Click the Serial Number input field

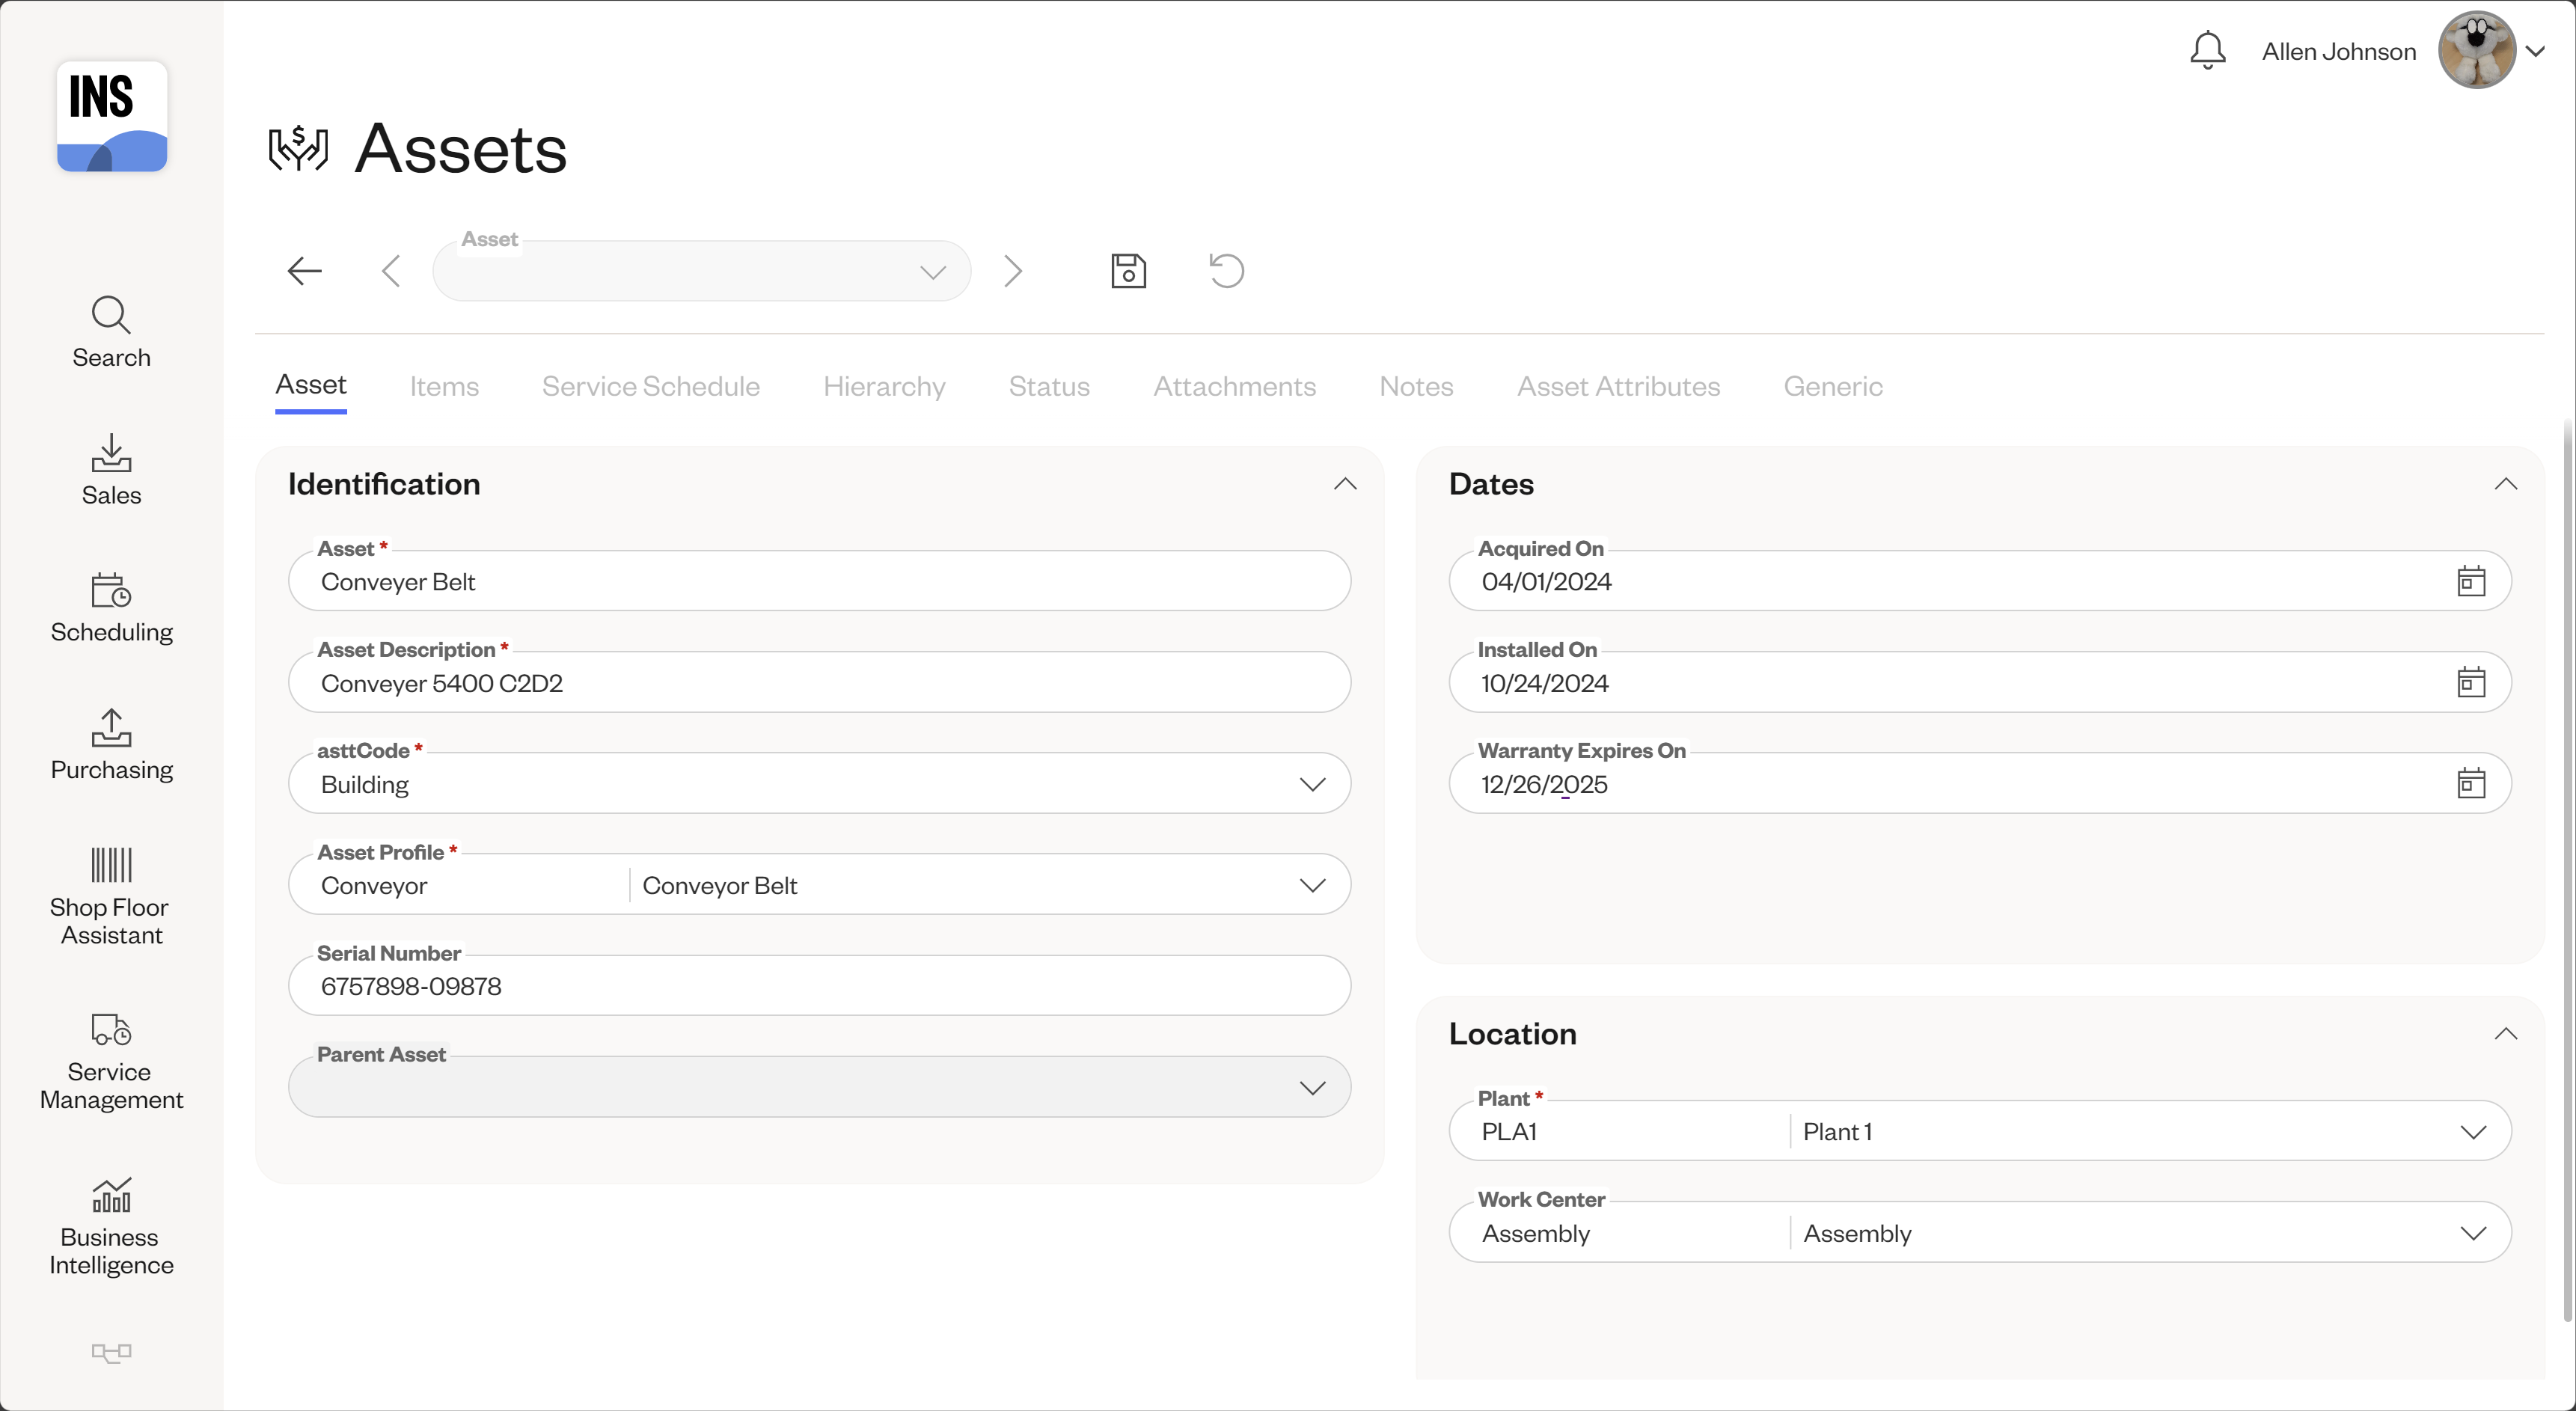click(x=819, y=986)
